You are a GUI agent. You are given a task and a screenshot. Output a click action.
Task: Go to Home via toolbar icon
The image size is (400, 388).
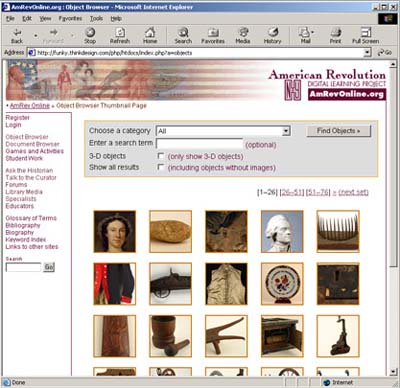click(x=150, y=36)
